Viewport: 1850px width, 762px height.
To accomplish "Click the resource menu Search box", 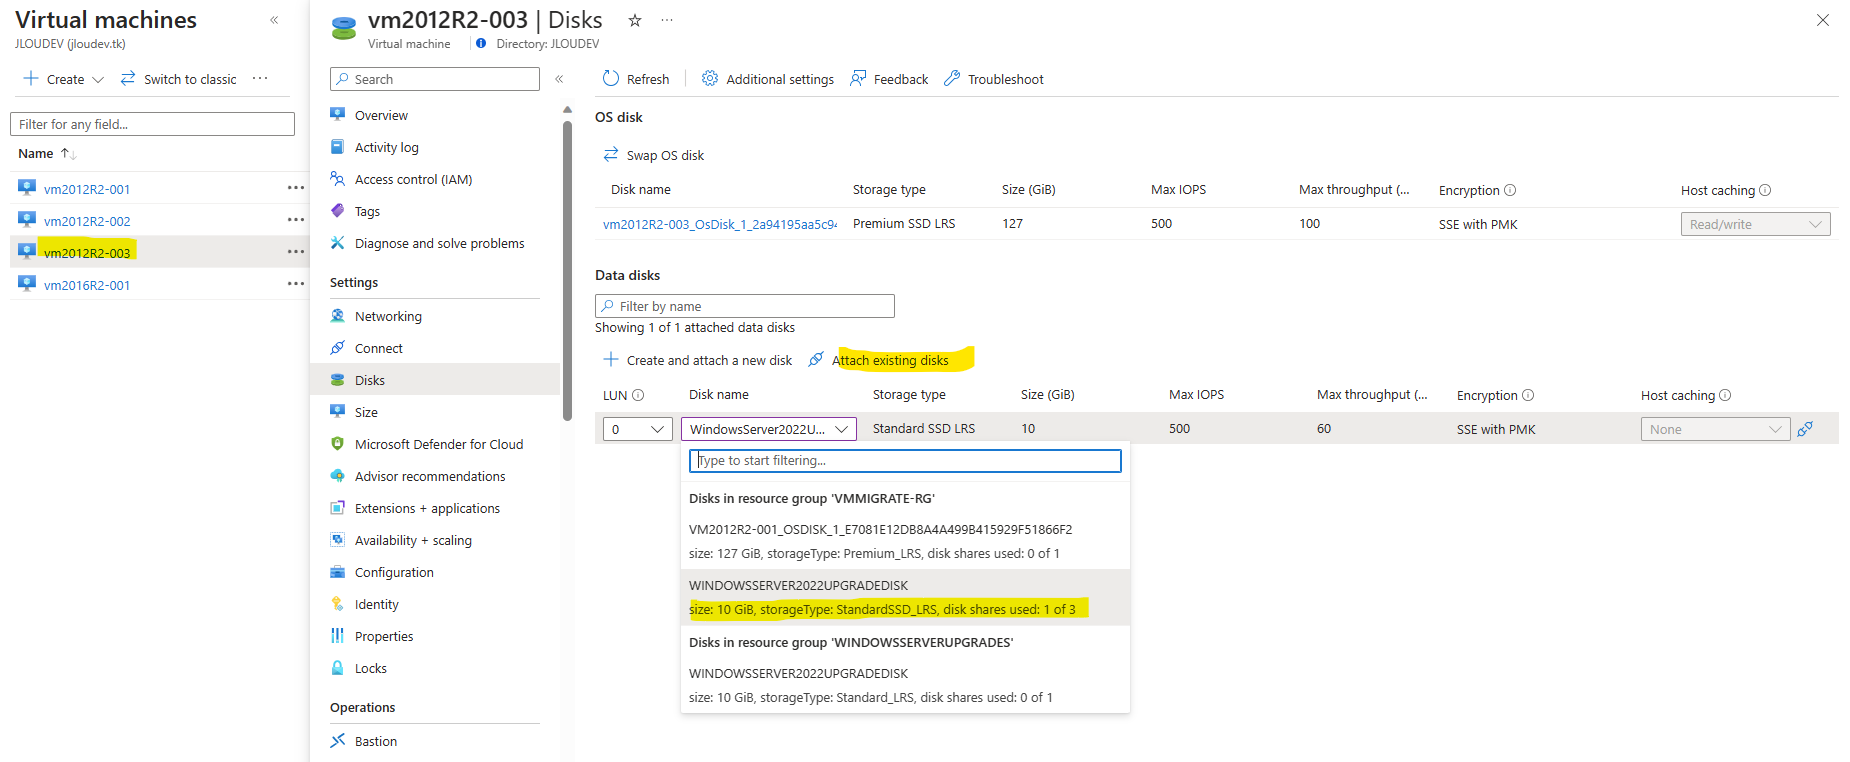I will click(435, 79).
